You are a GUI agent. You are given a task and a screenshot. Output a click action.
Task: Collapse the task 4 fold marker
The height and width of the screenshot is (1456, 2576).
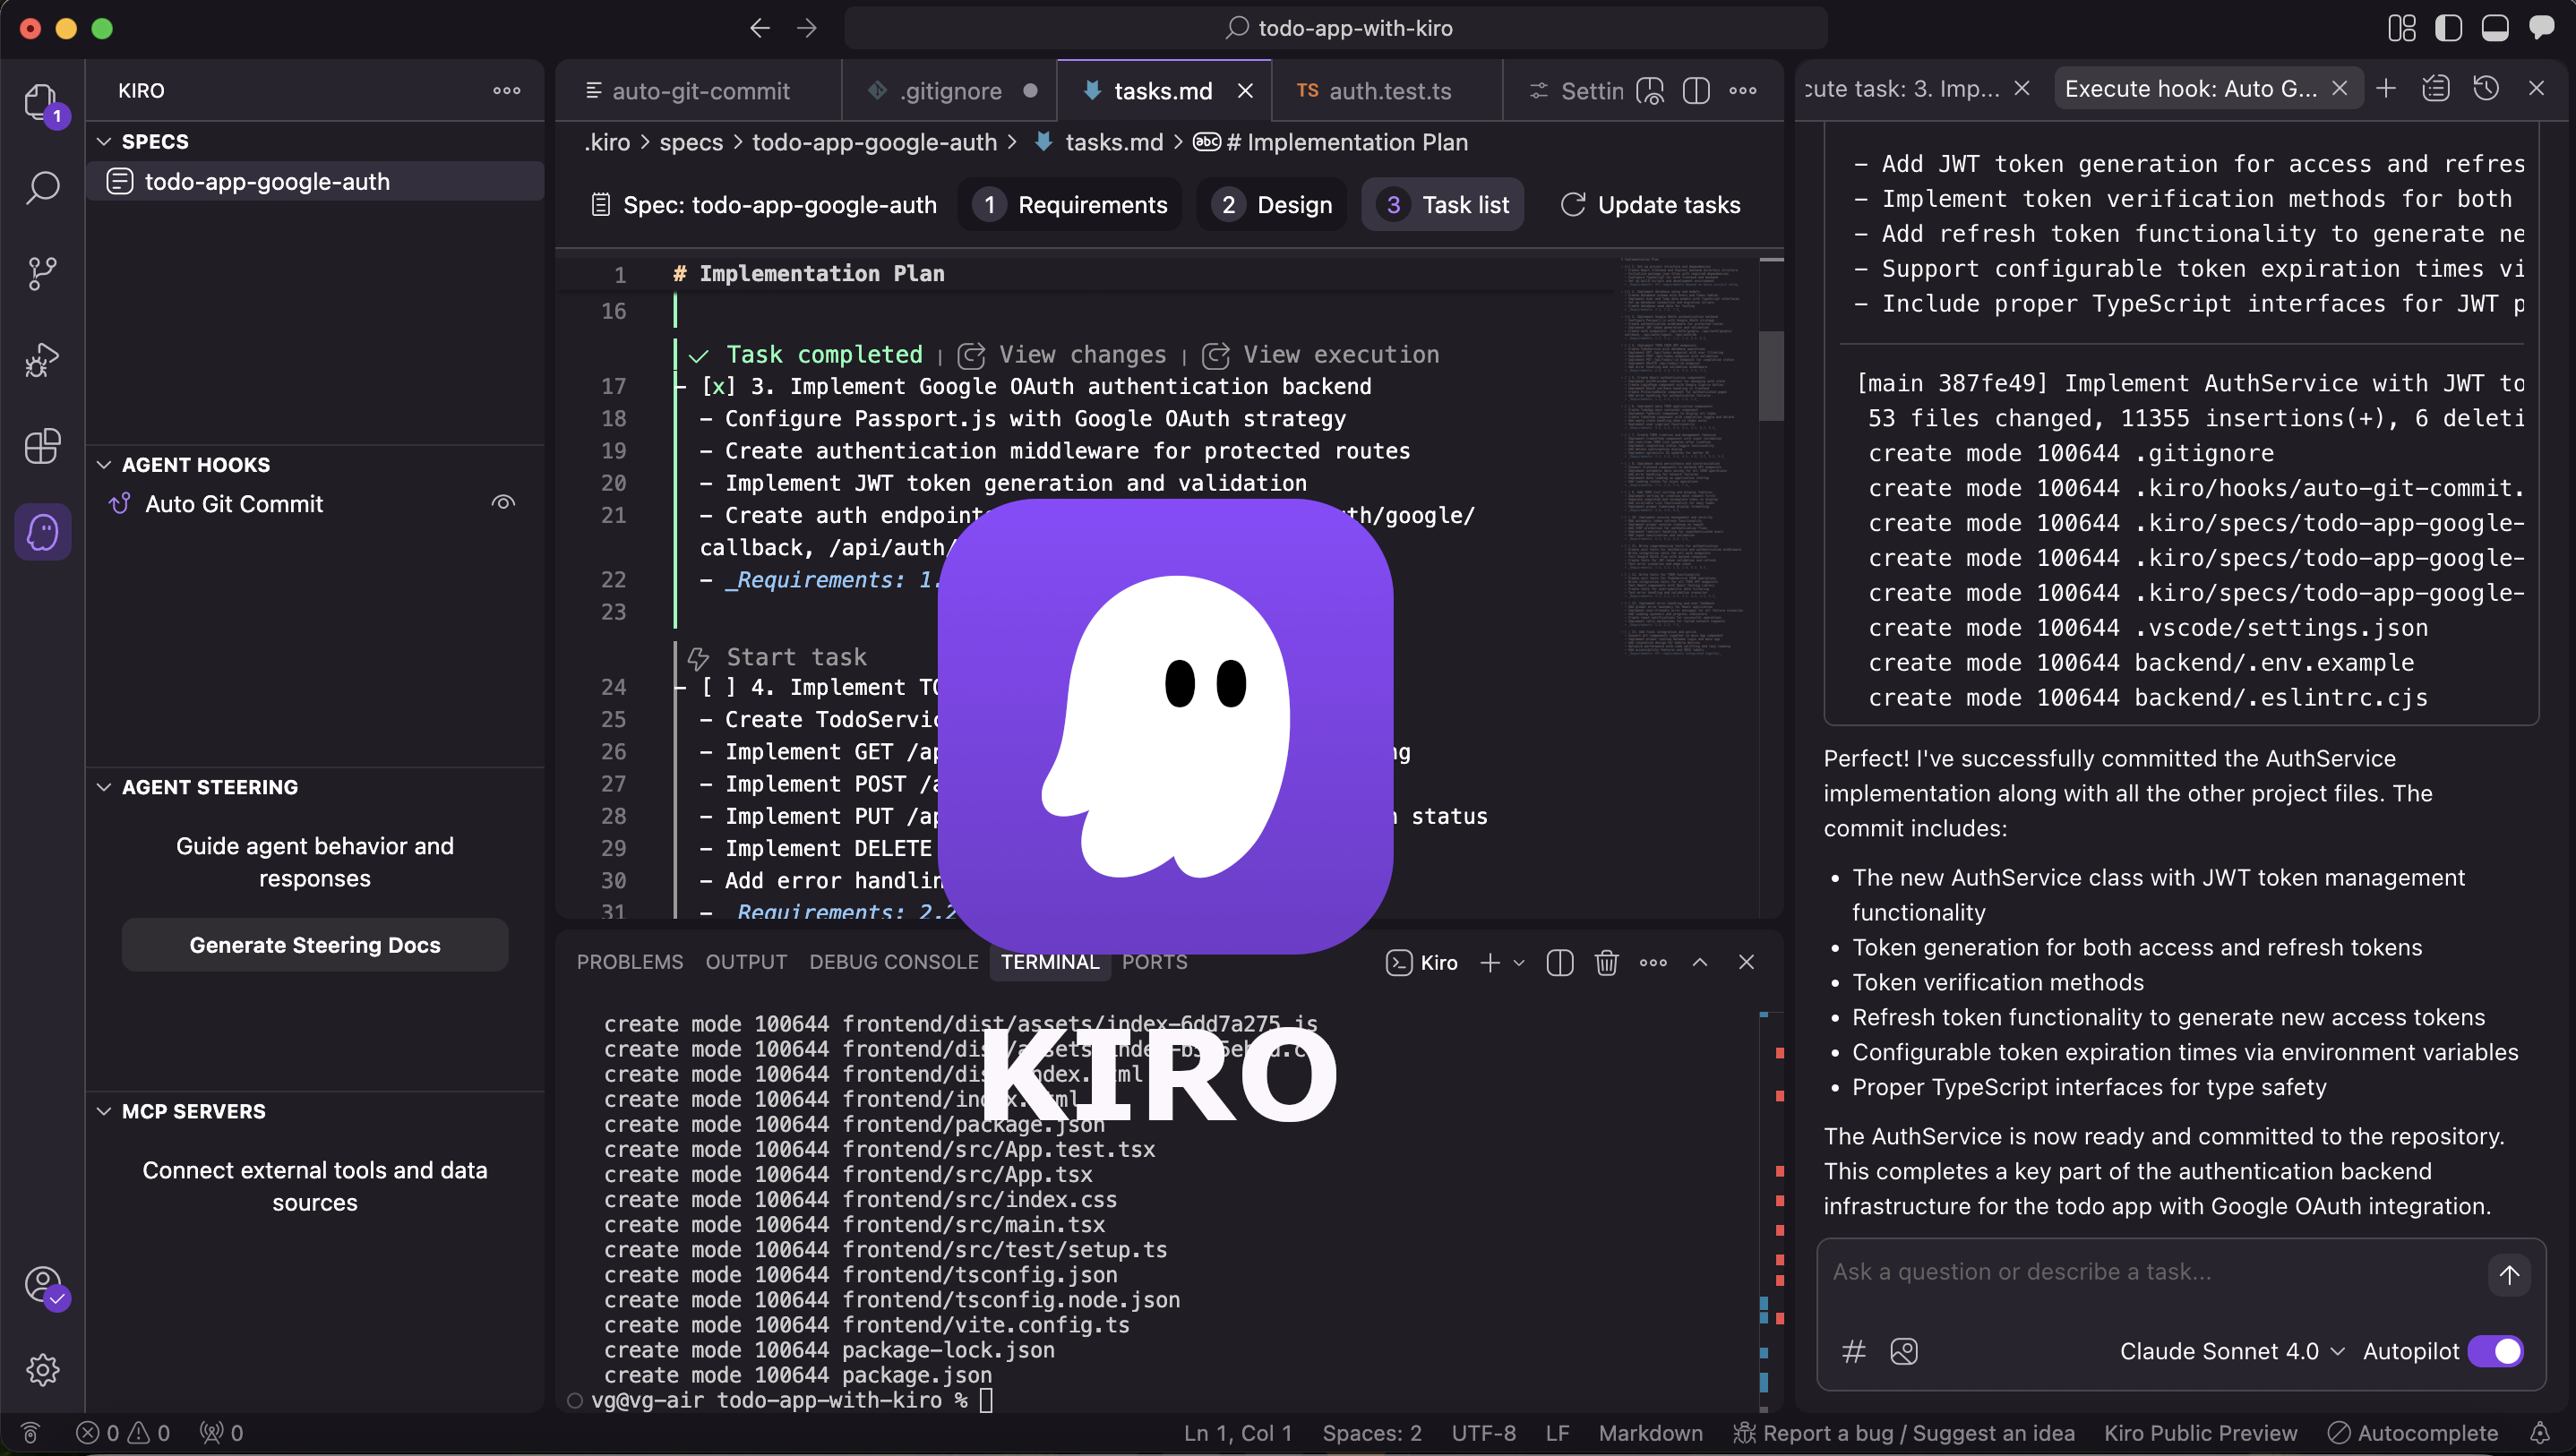click(680, 688)
